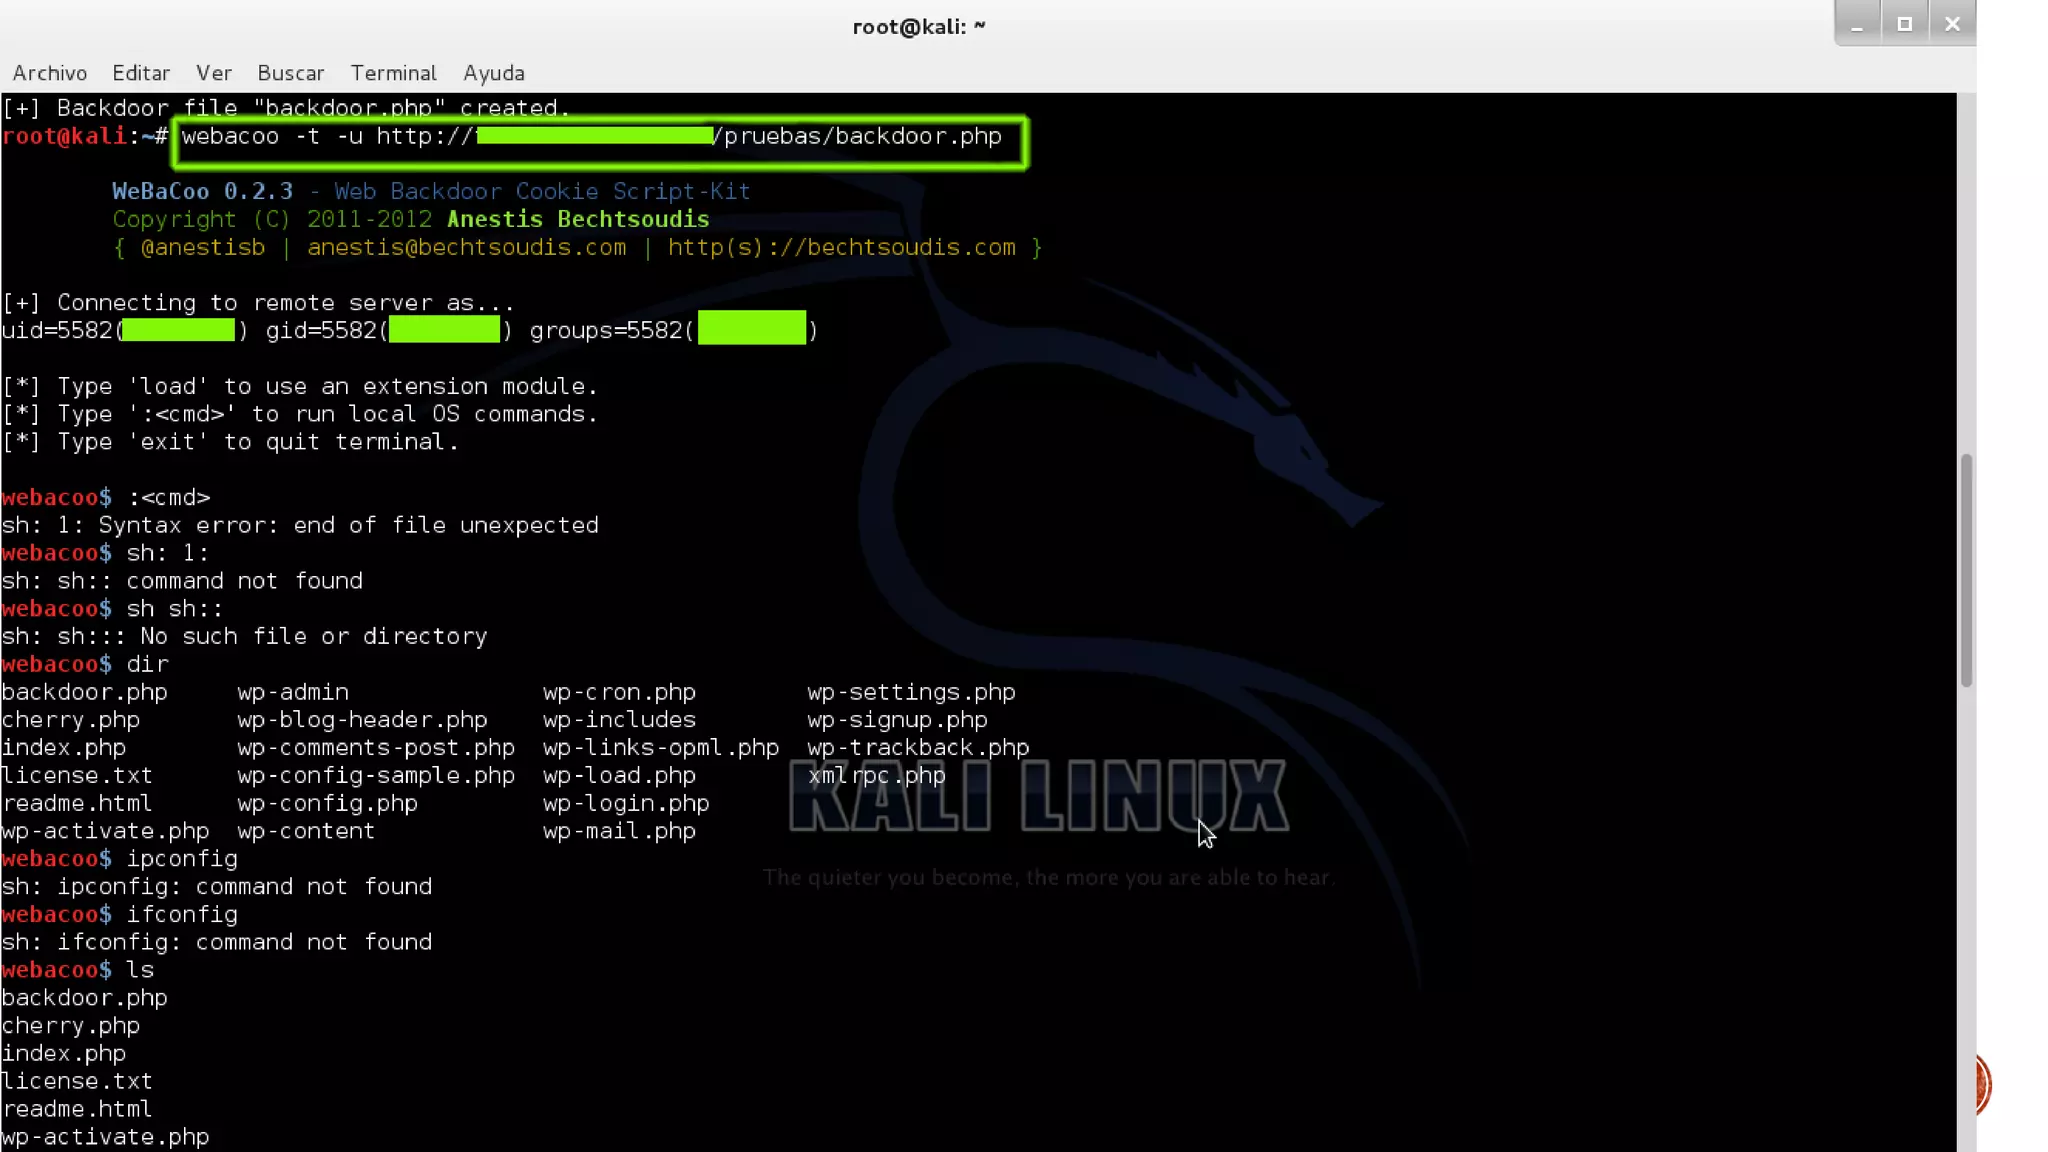Click the http(s)://bechtsoudis.com URL
2048x1152 pixels.
(x=841, y=248)
